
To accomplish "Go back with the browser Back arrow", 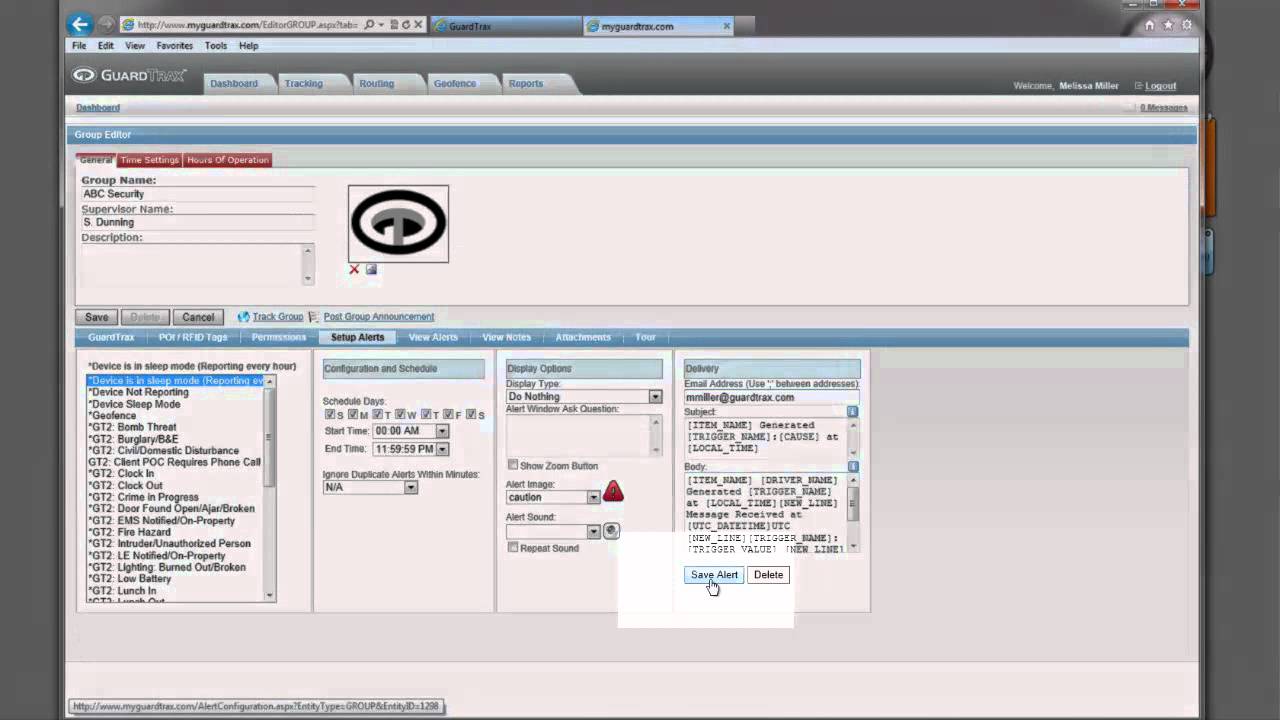I will 81,24.
